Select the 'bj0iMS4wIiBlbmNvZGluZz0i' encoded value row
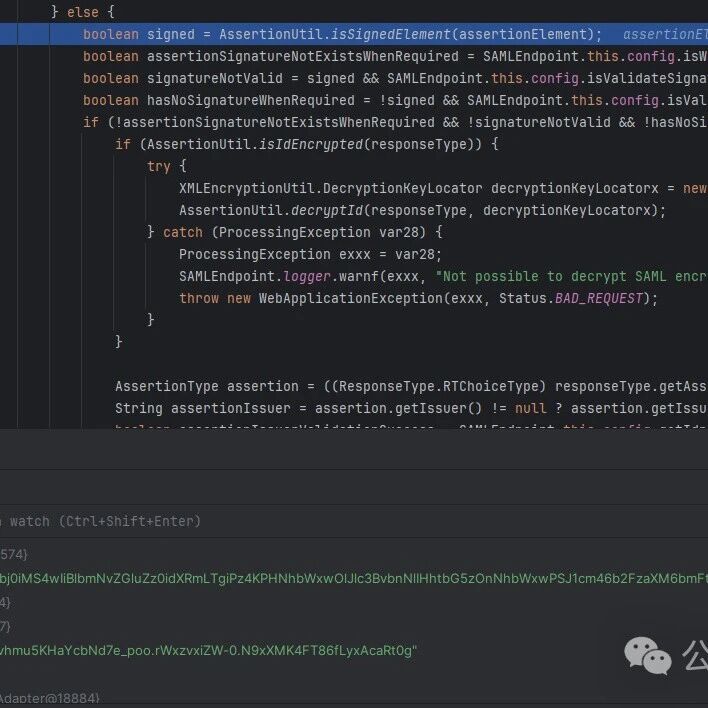The width and height of the screenshot is (708, 708). [354, 578]
